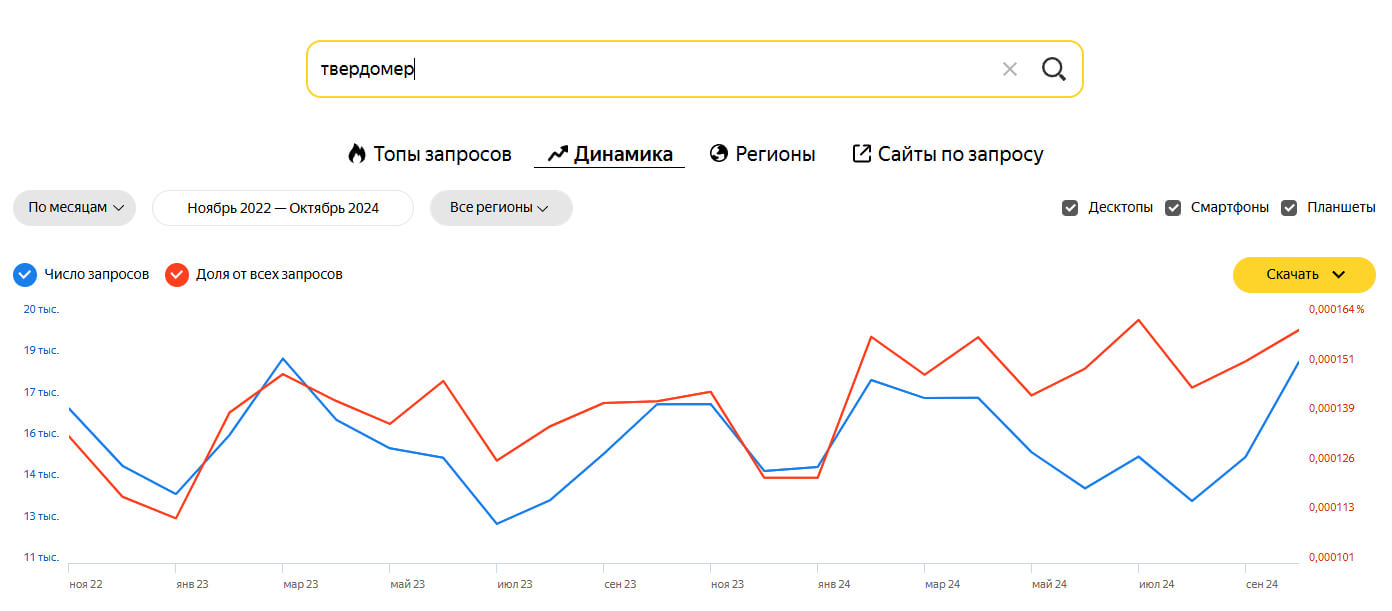Click the flame icon for top queries
The image size is (1392, 611).
click(357, 154)
